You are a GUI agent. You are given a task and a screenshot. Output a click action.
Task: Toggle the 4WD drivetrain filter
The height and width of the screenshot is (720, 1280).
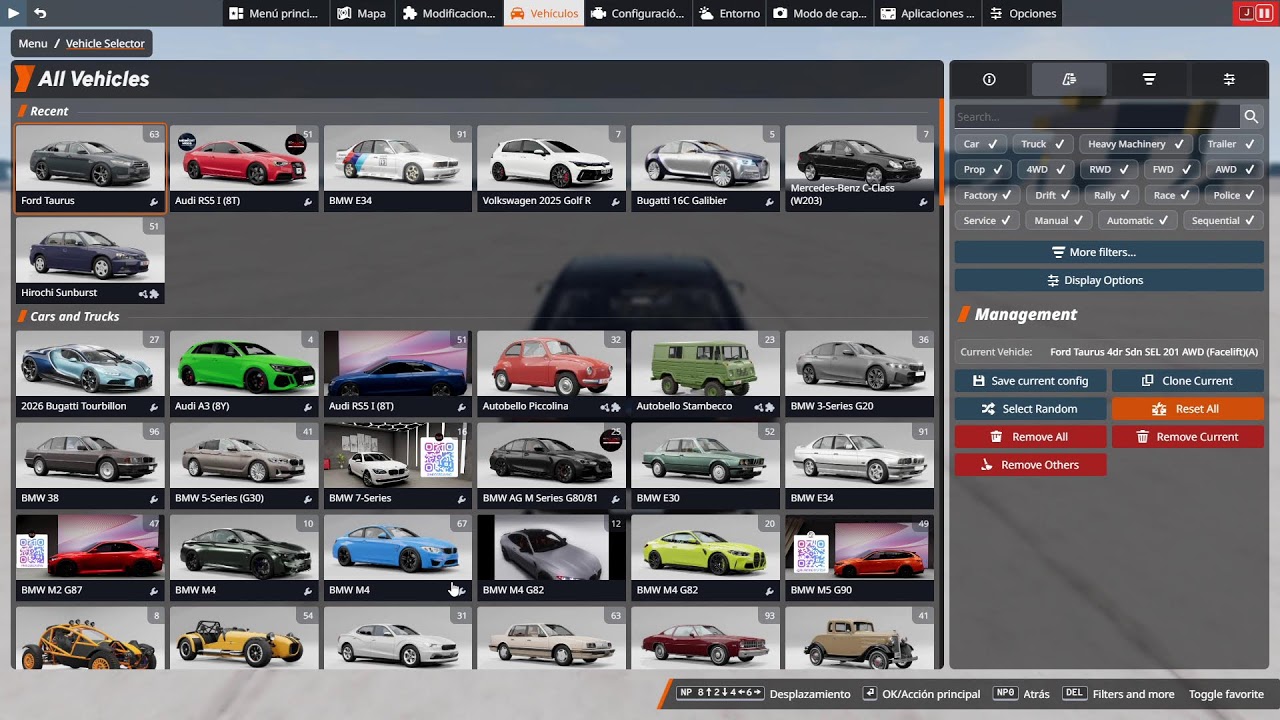point(1046,170)
